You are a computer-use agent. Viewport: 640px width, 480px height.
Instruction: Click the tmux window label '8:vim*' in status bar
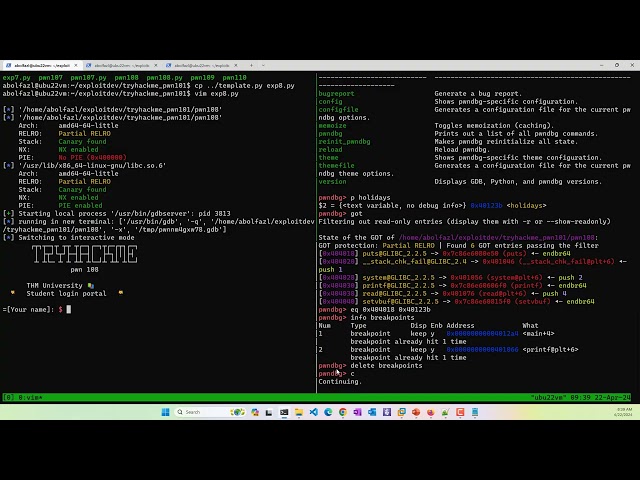coord(30,397)
